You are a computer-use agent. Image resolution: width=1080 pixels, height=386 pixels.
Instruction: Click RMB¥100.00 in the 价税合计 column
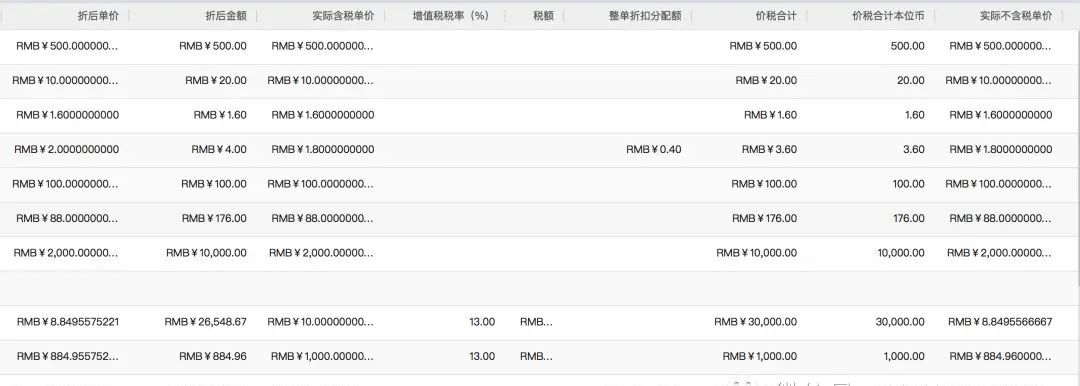764,184
